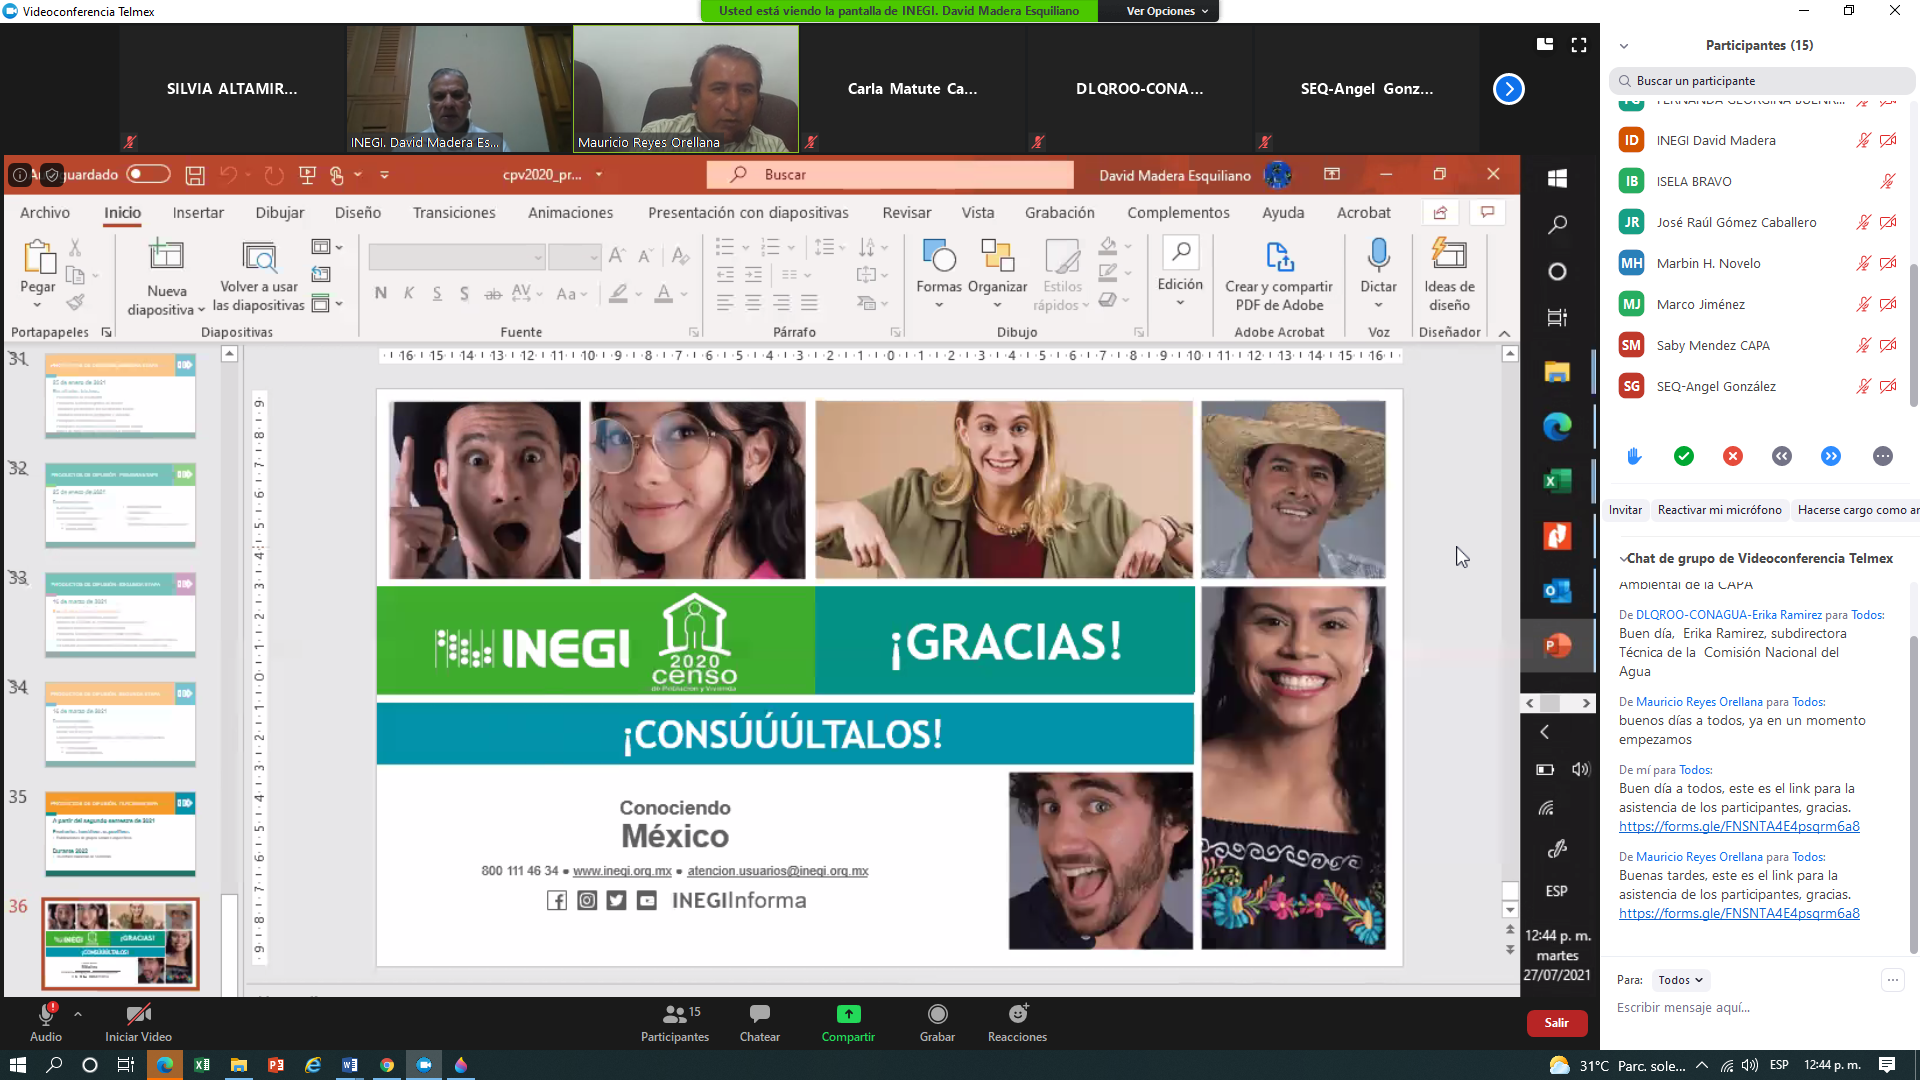Open Ver Opciones dropdown

(x=1166, y=11)
